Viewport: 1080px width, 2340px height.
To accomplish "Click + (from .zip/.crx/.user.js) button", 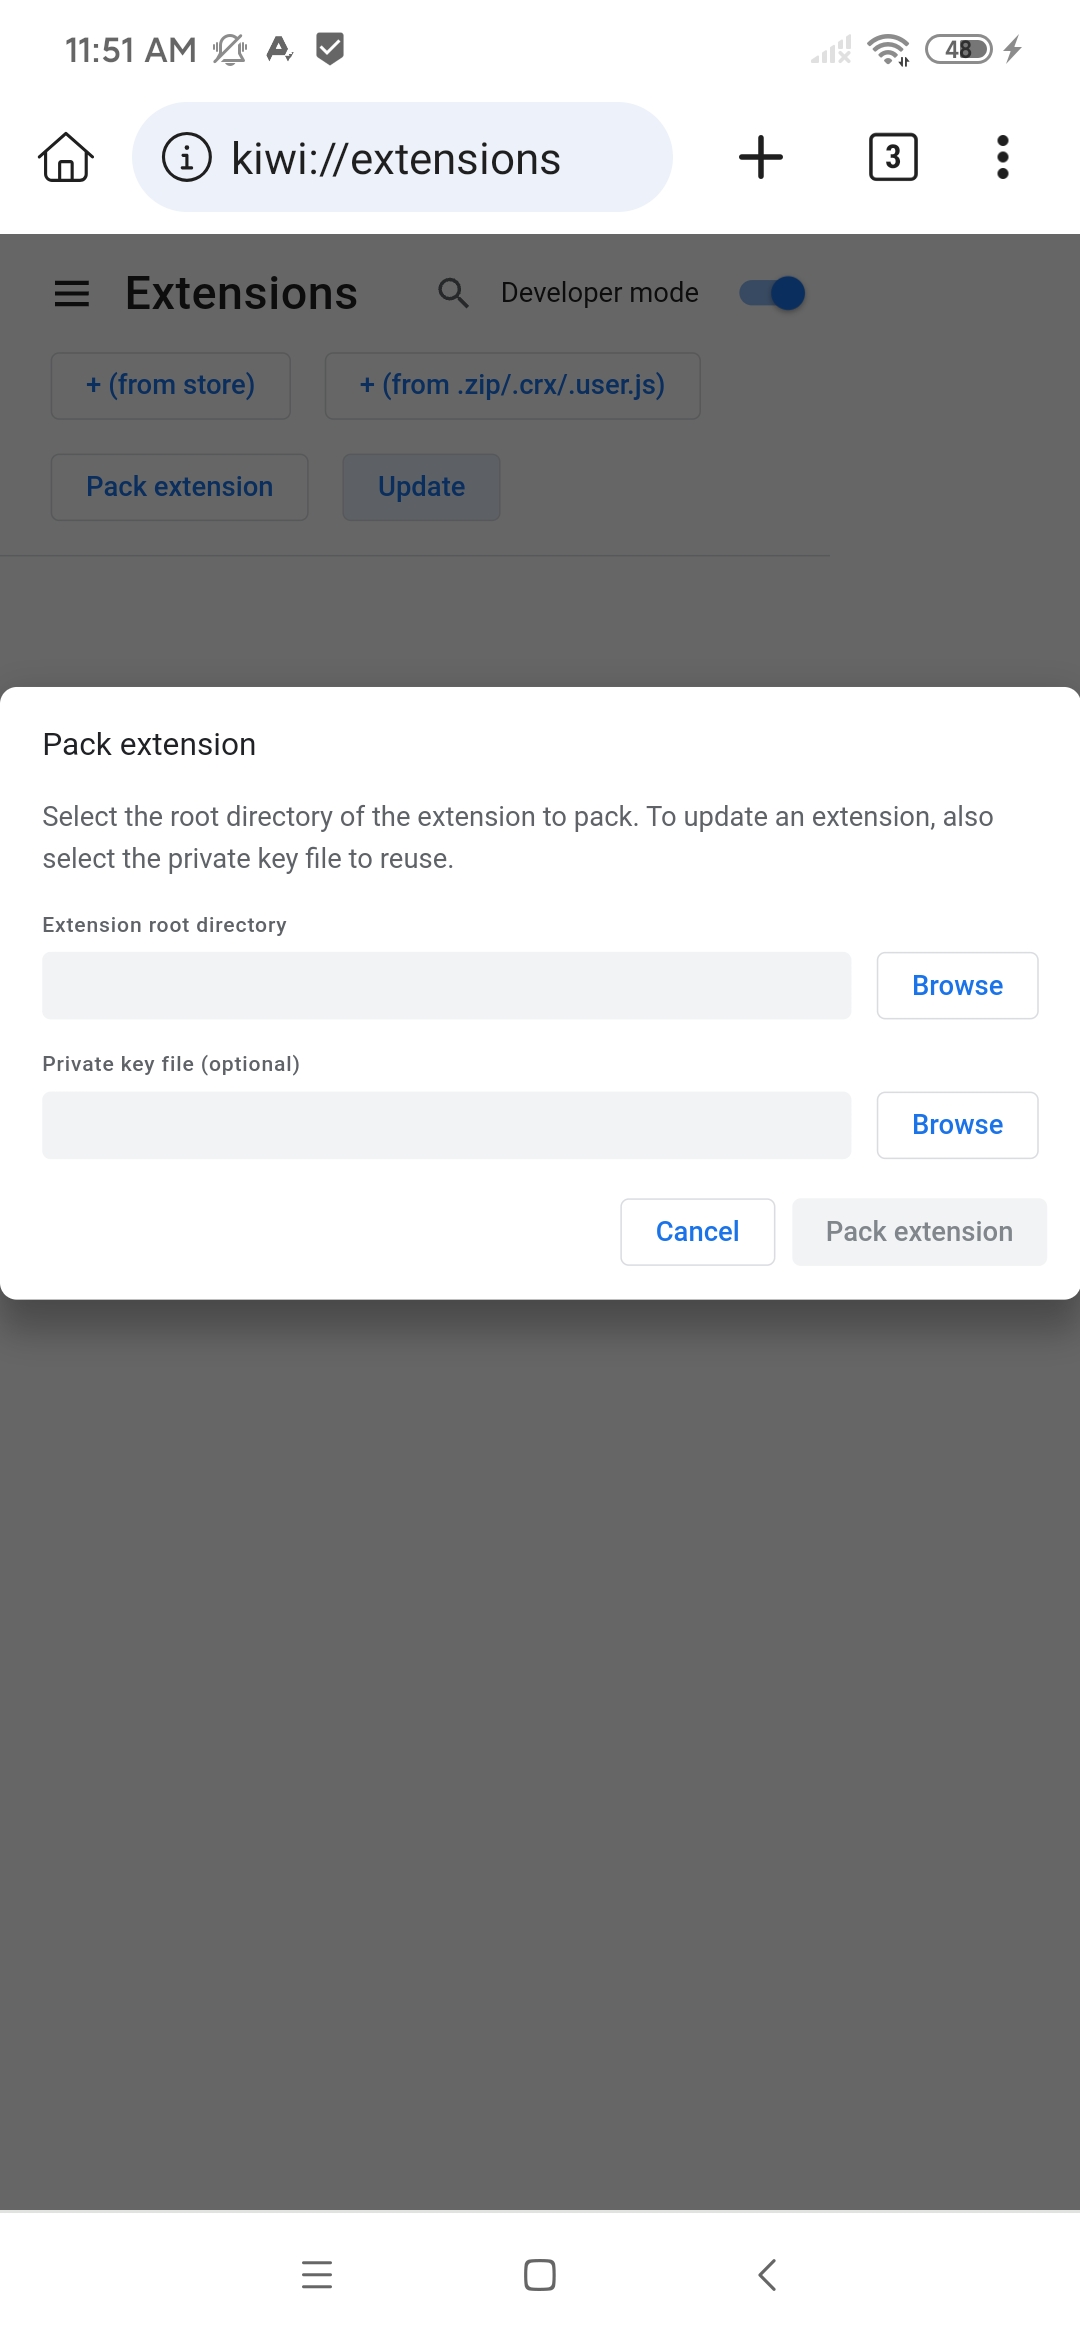I will [x=512, y=385].
